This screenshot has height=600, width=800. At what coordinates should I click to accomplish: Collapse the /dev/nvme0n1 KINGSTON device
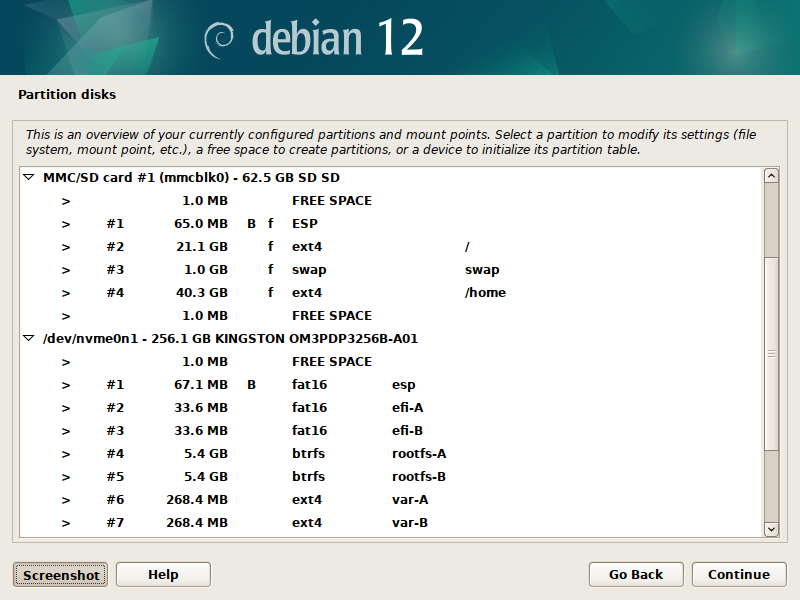tap(29, 338)
